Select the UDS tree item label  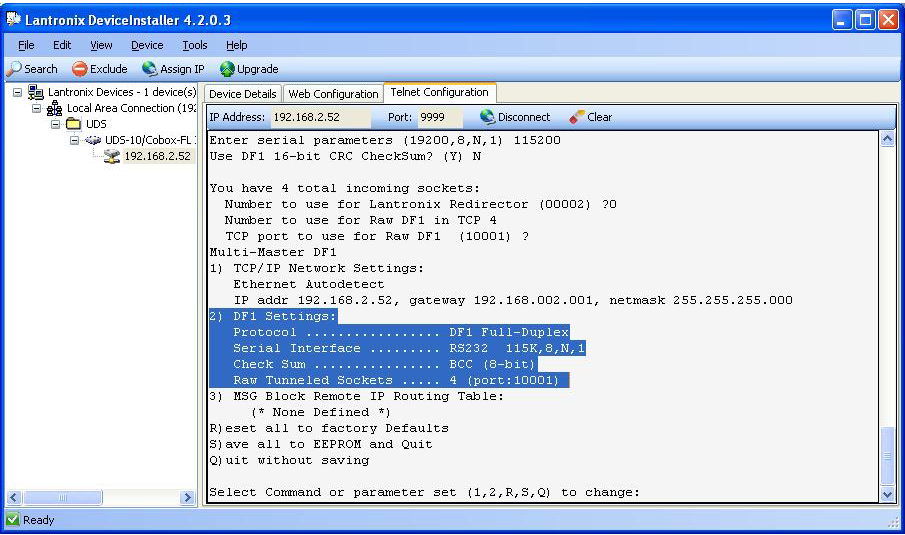coord(96,124)
